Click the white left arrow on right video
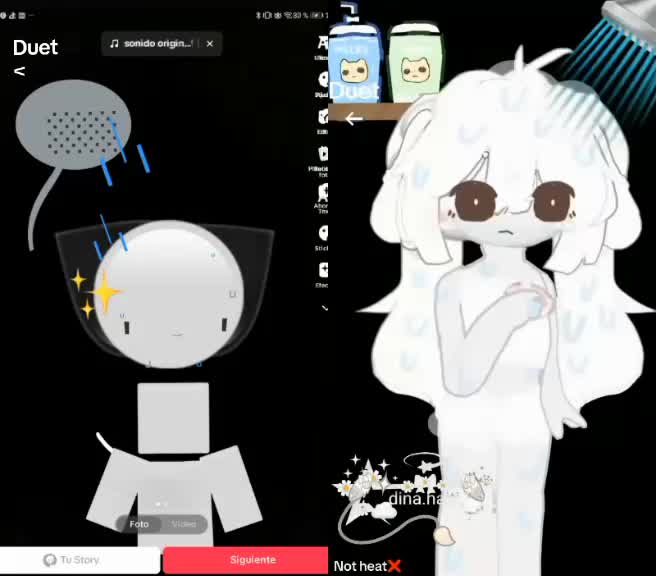Viewport: 656px width, 576px height. [x=354, y=119]
